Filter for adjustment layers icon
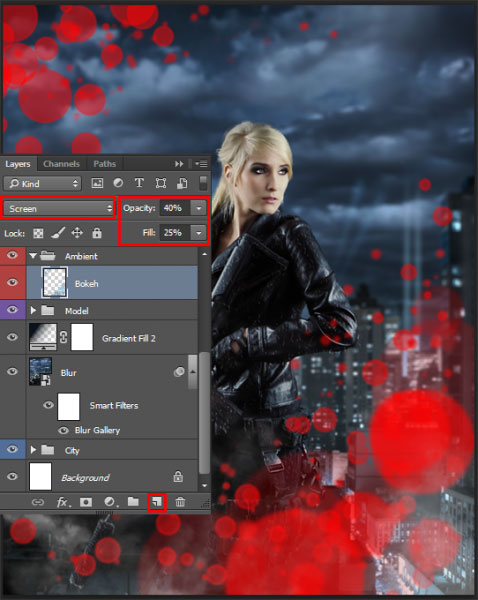 click(x=118, y=183)
